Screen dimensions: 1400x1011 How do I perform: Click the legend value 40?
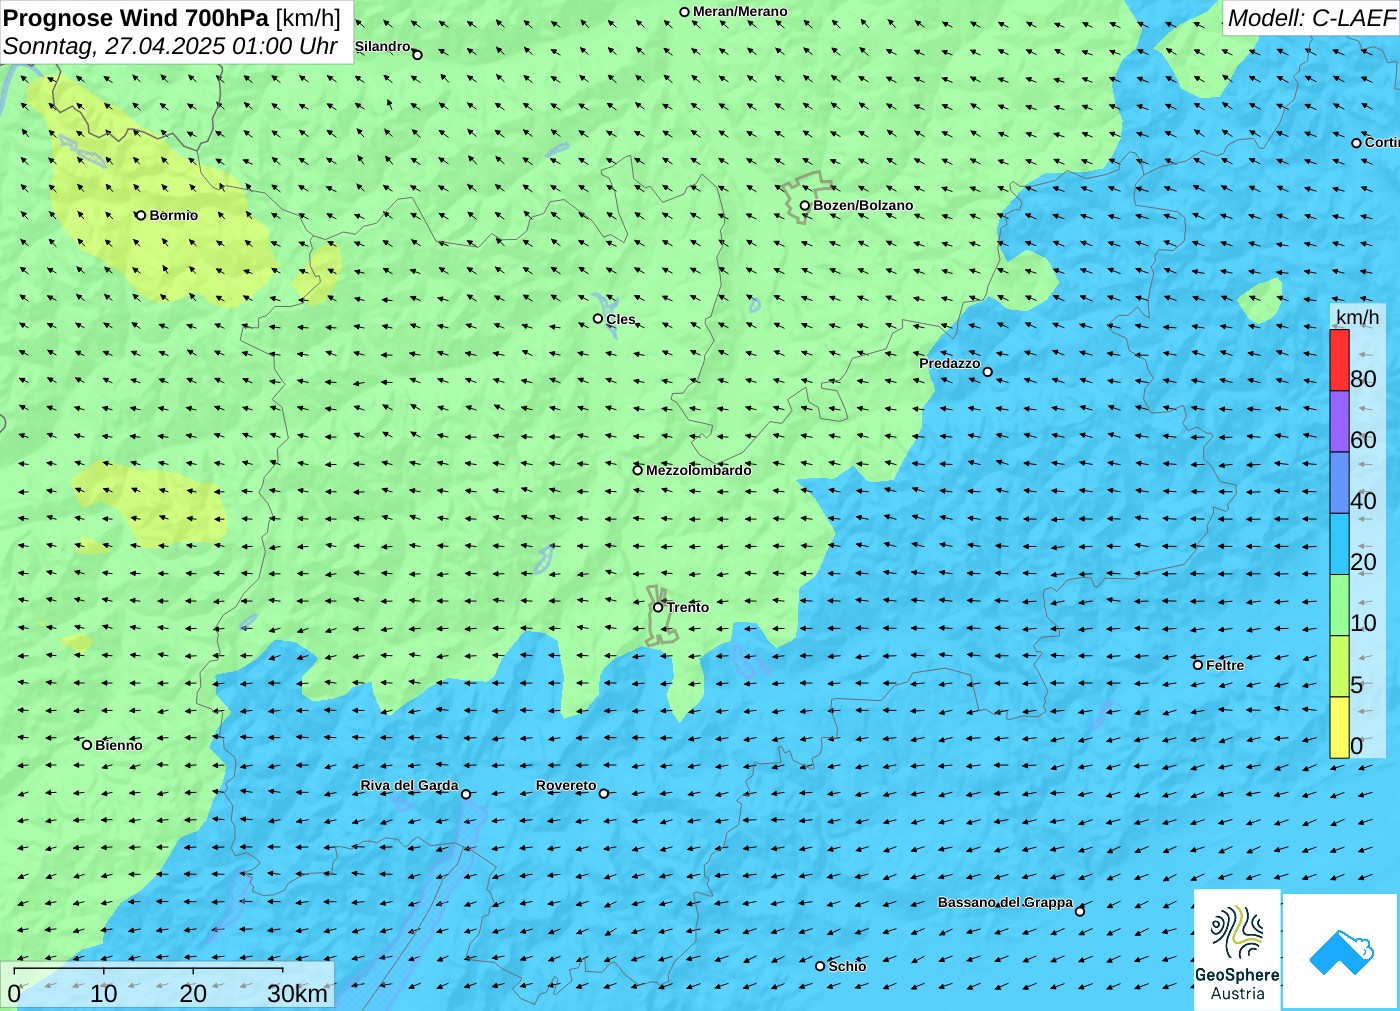point(1363,501)
